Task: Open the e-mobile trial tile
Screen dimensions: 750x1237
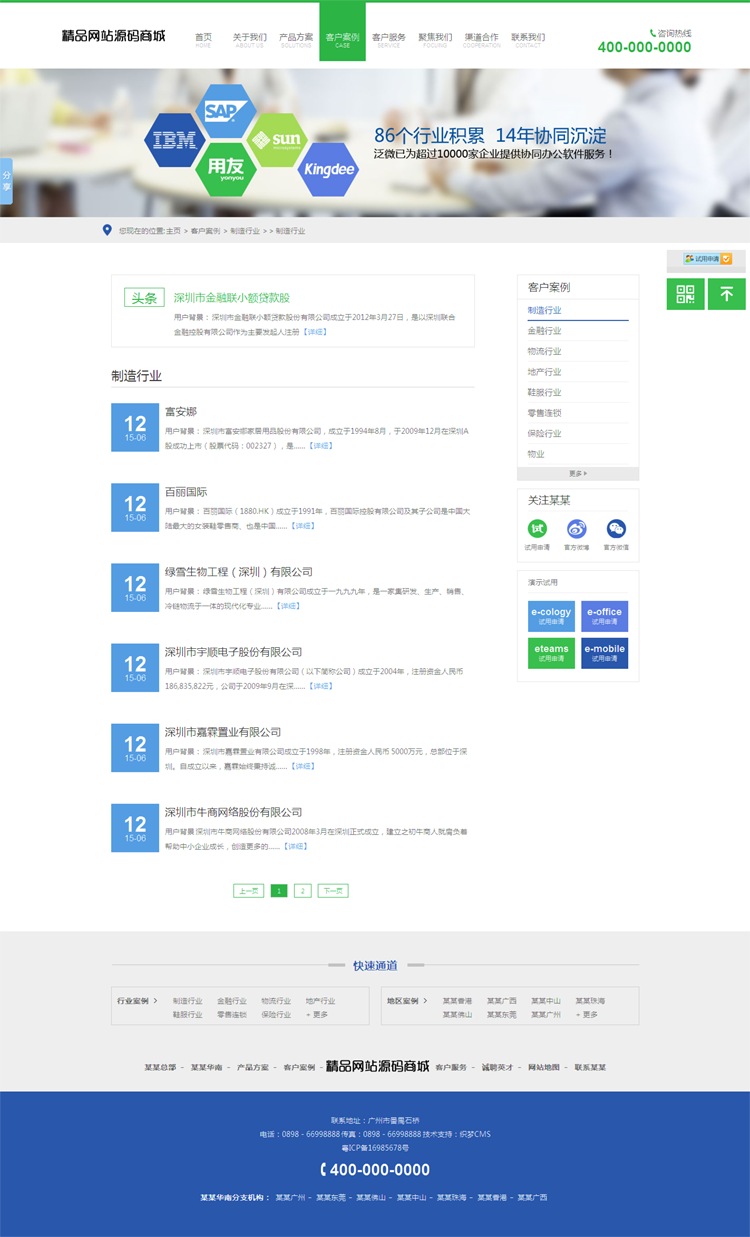Action: 605,653
